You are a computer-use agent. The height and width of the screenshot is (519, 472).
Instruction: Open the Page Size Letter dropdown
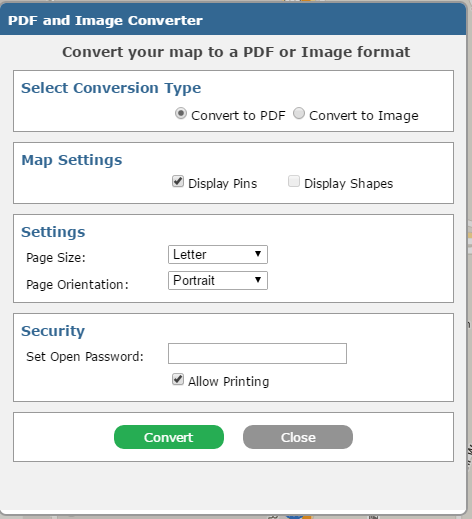(x=218, y=255)
